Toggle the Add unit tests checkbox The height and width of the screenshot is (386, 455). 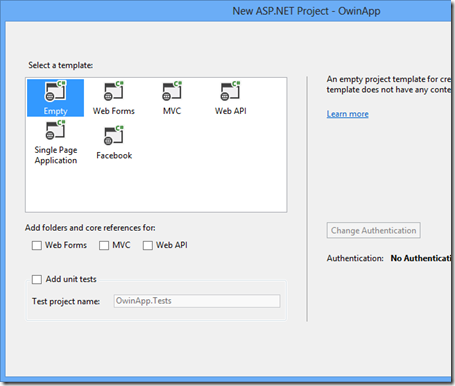click(37, 279)
